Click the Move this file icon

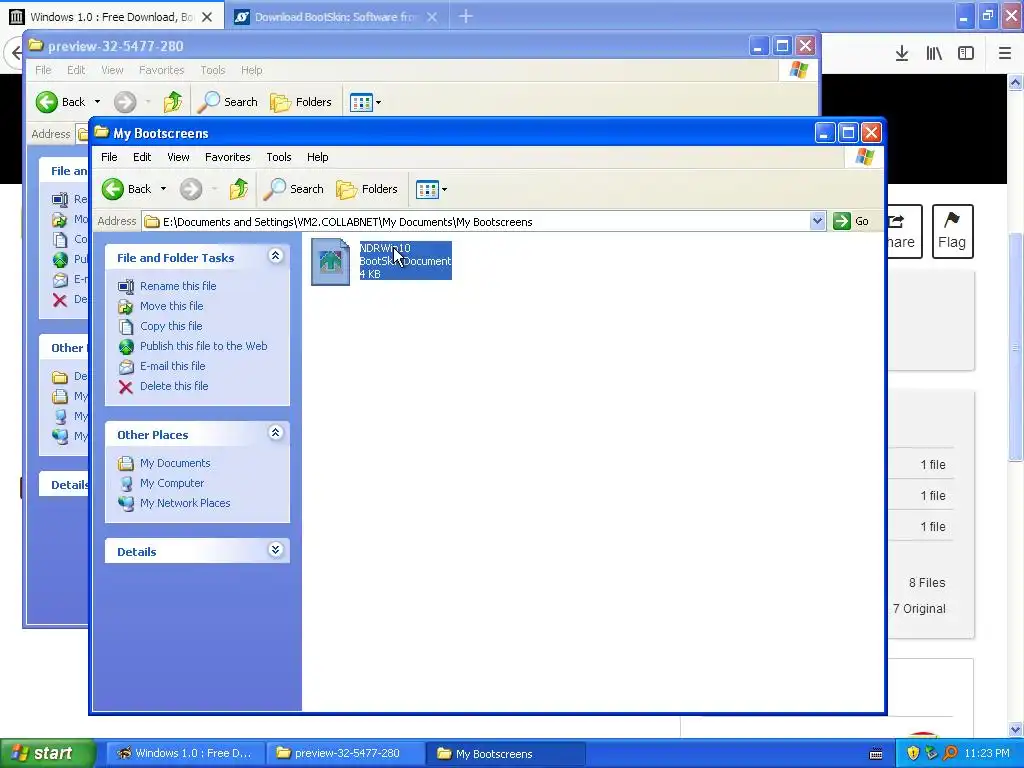[126, 306]
